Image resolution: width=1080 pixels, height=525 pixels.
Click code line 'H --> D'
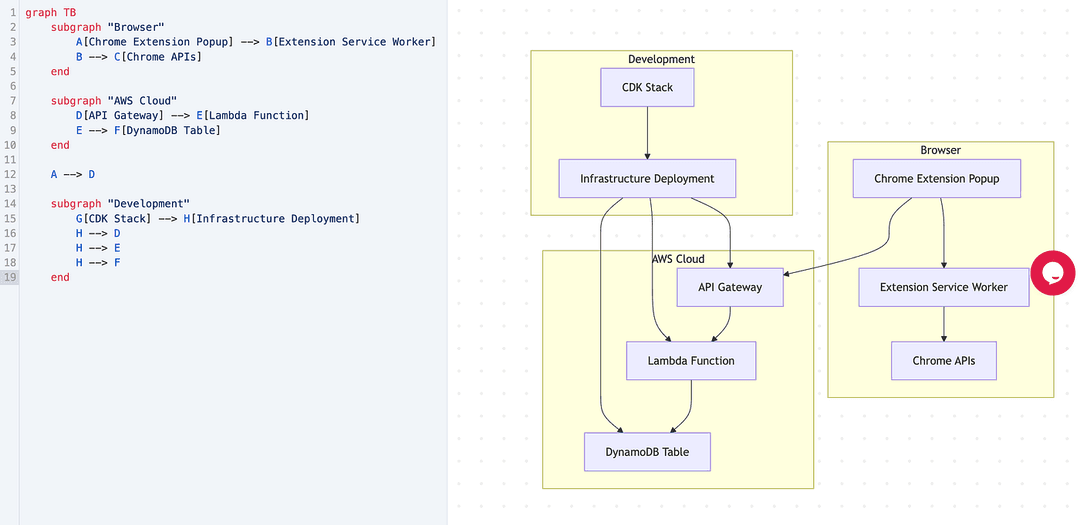[98, 233]
